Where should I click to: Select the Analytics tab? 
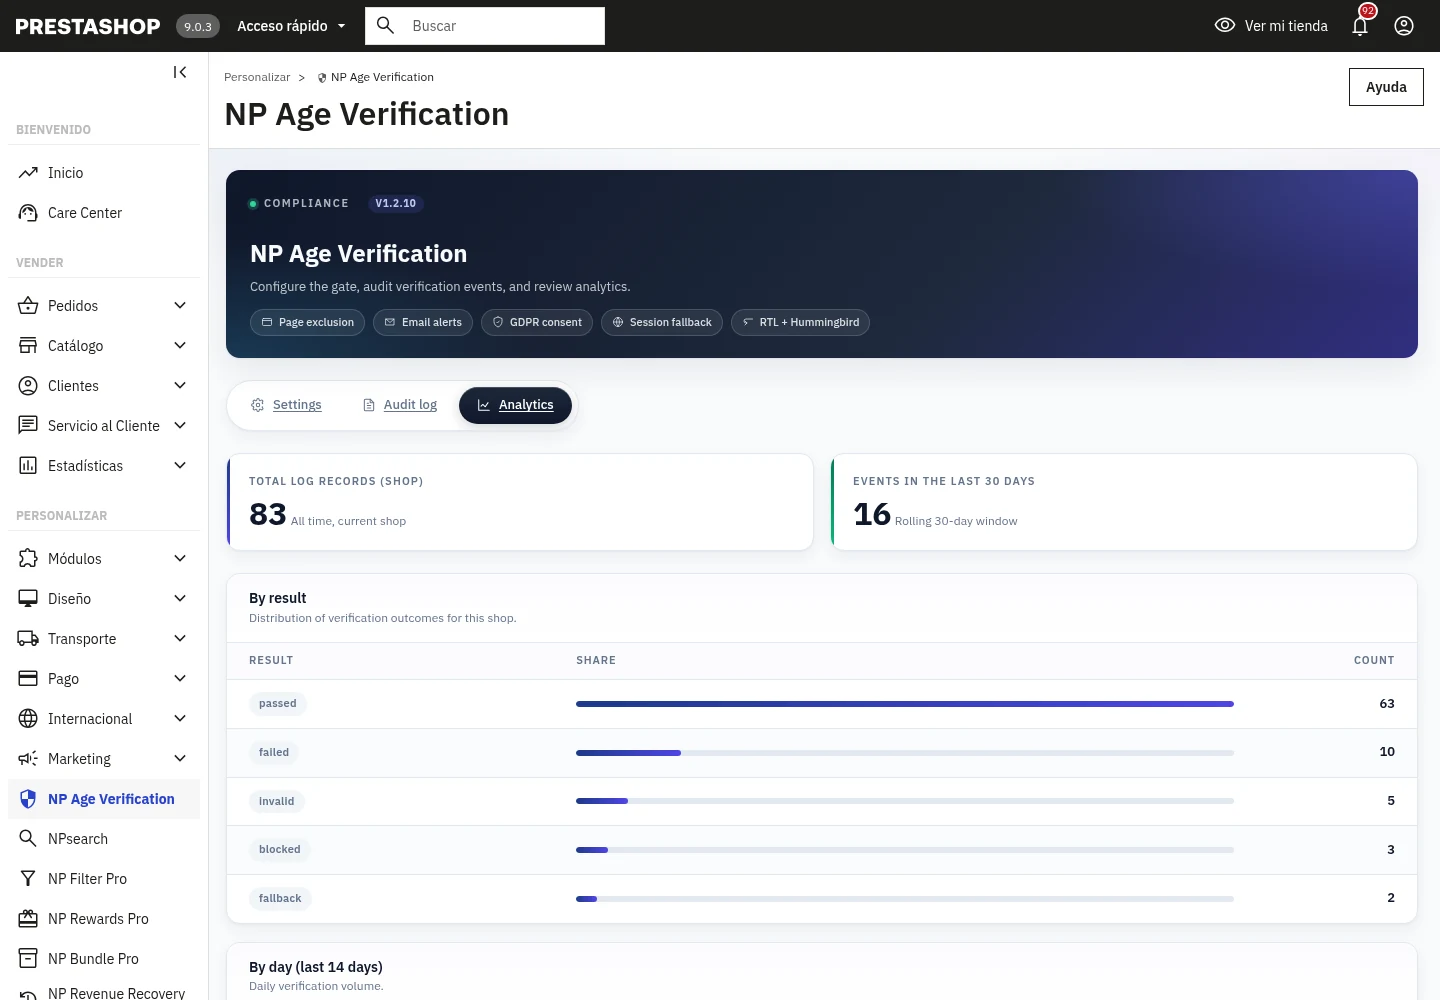click(x=515, y=405)
